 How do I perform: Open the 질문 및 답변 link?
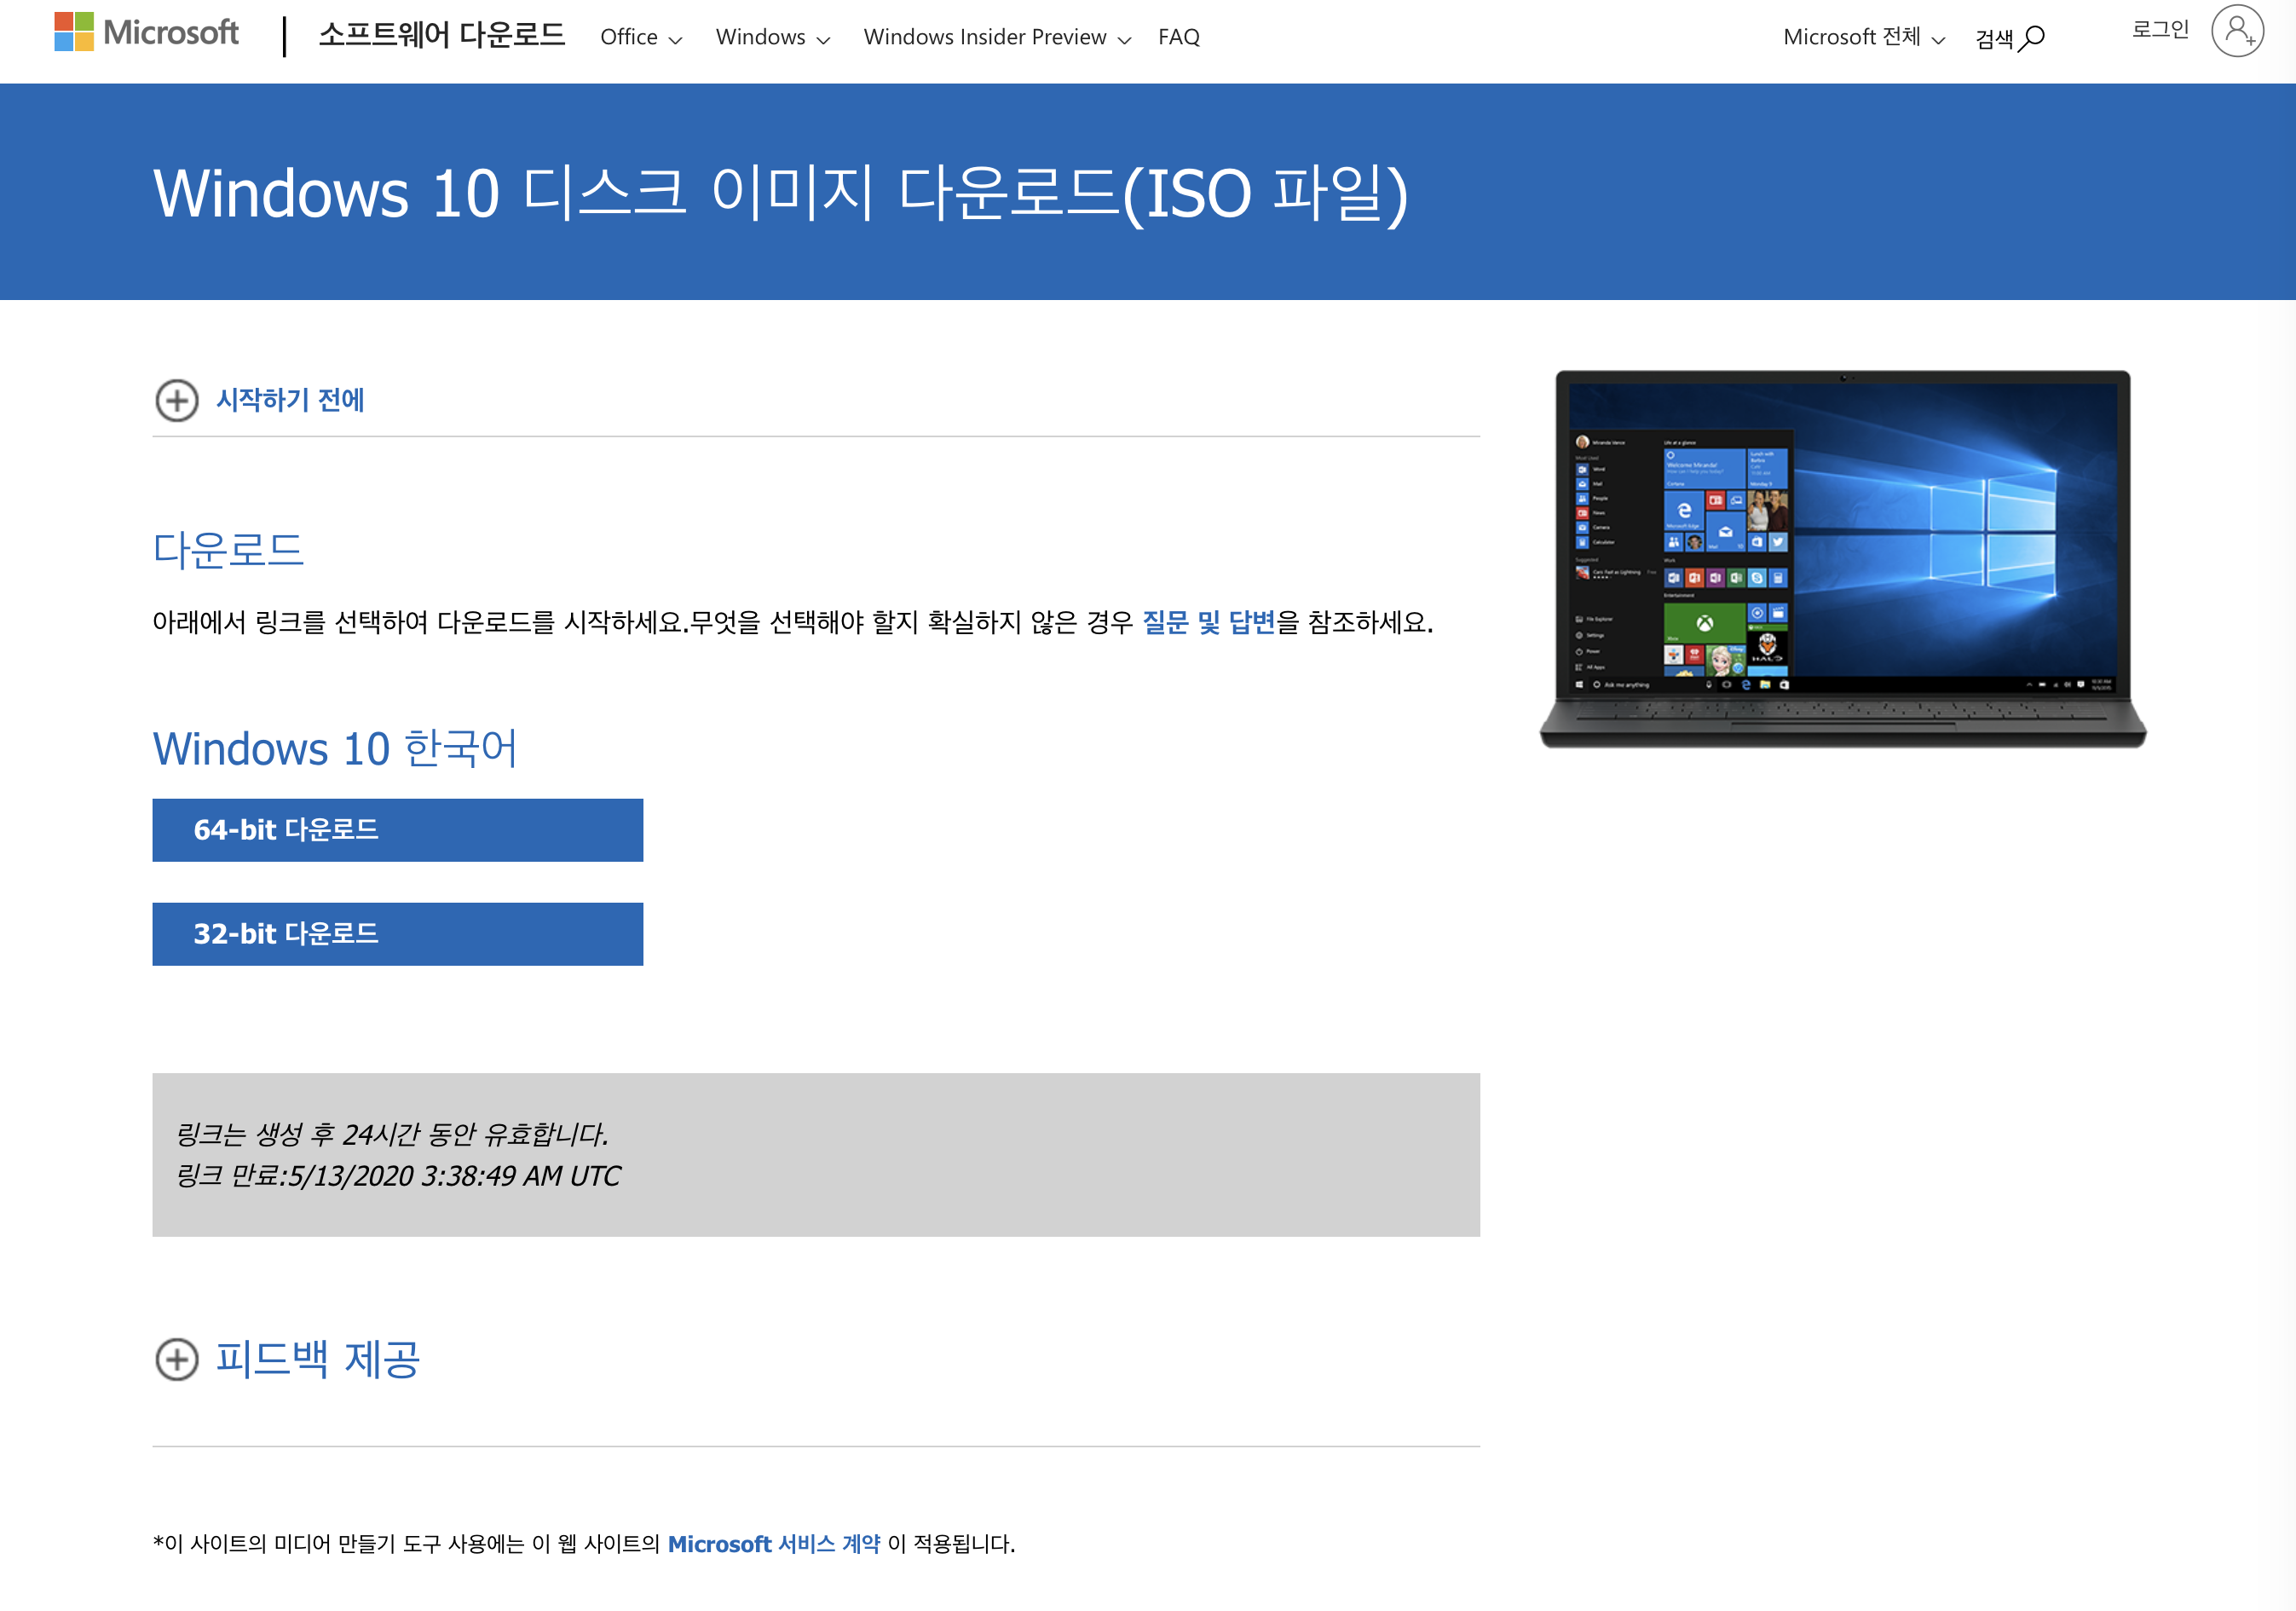(1208, 622)
